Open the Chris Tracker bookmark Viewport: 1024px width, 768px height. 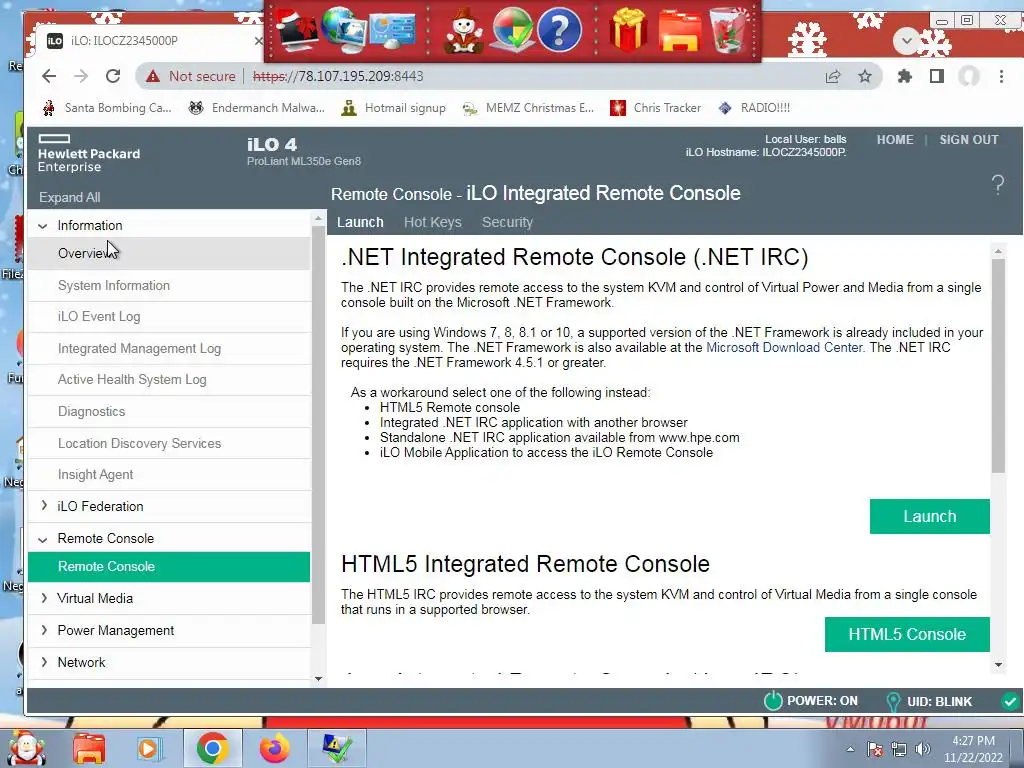pos(656,108)
